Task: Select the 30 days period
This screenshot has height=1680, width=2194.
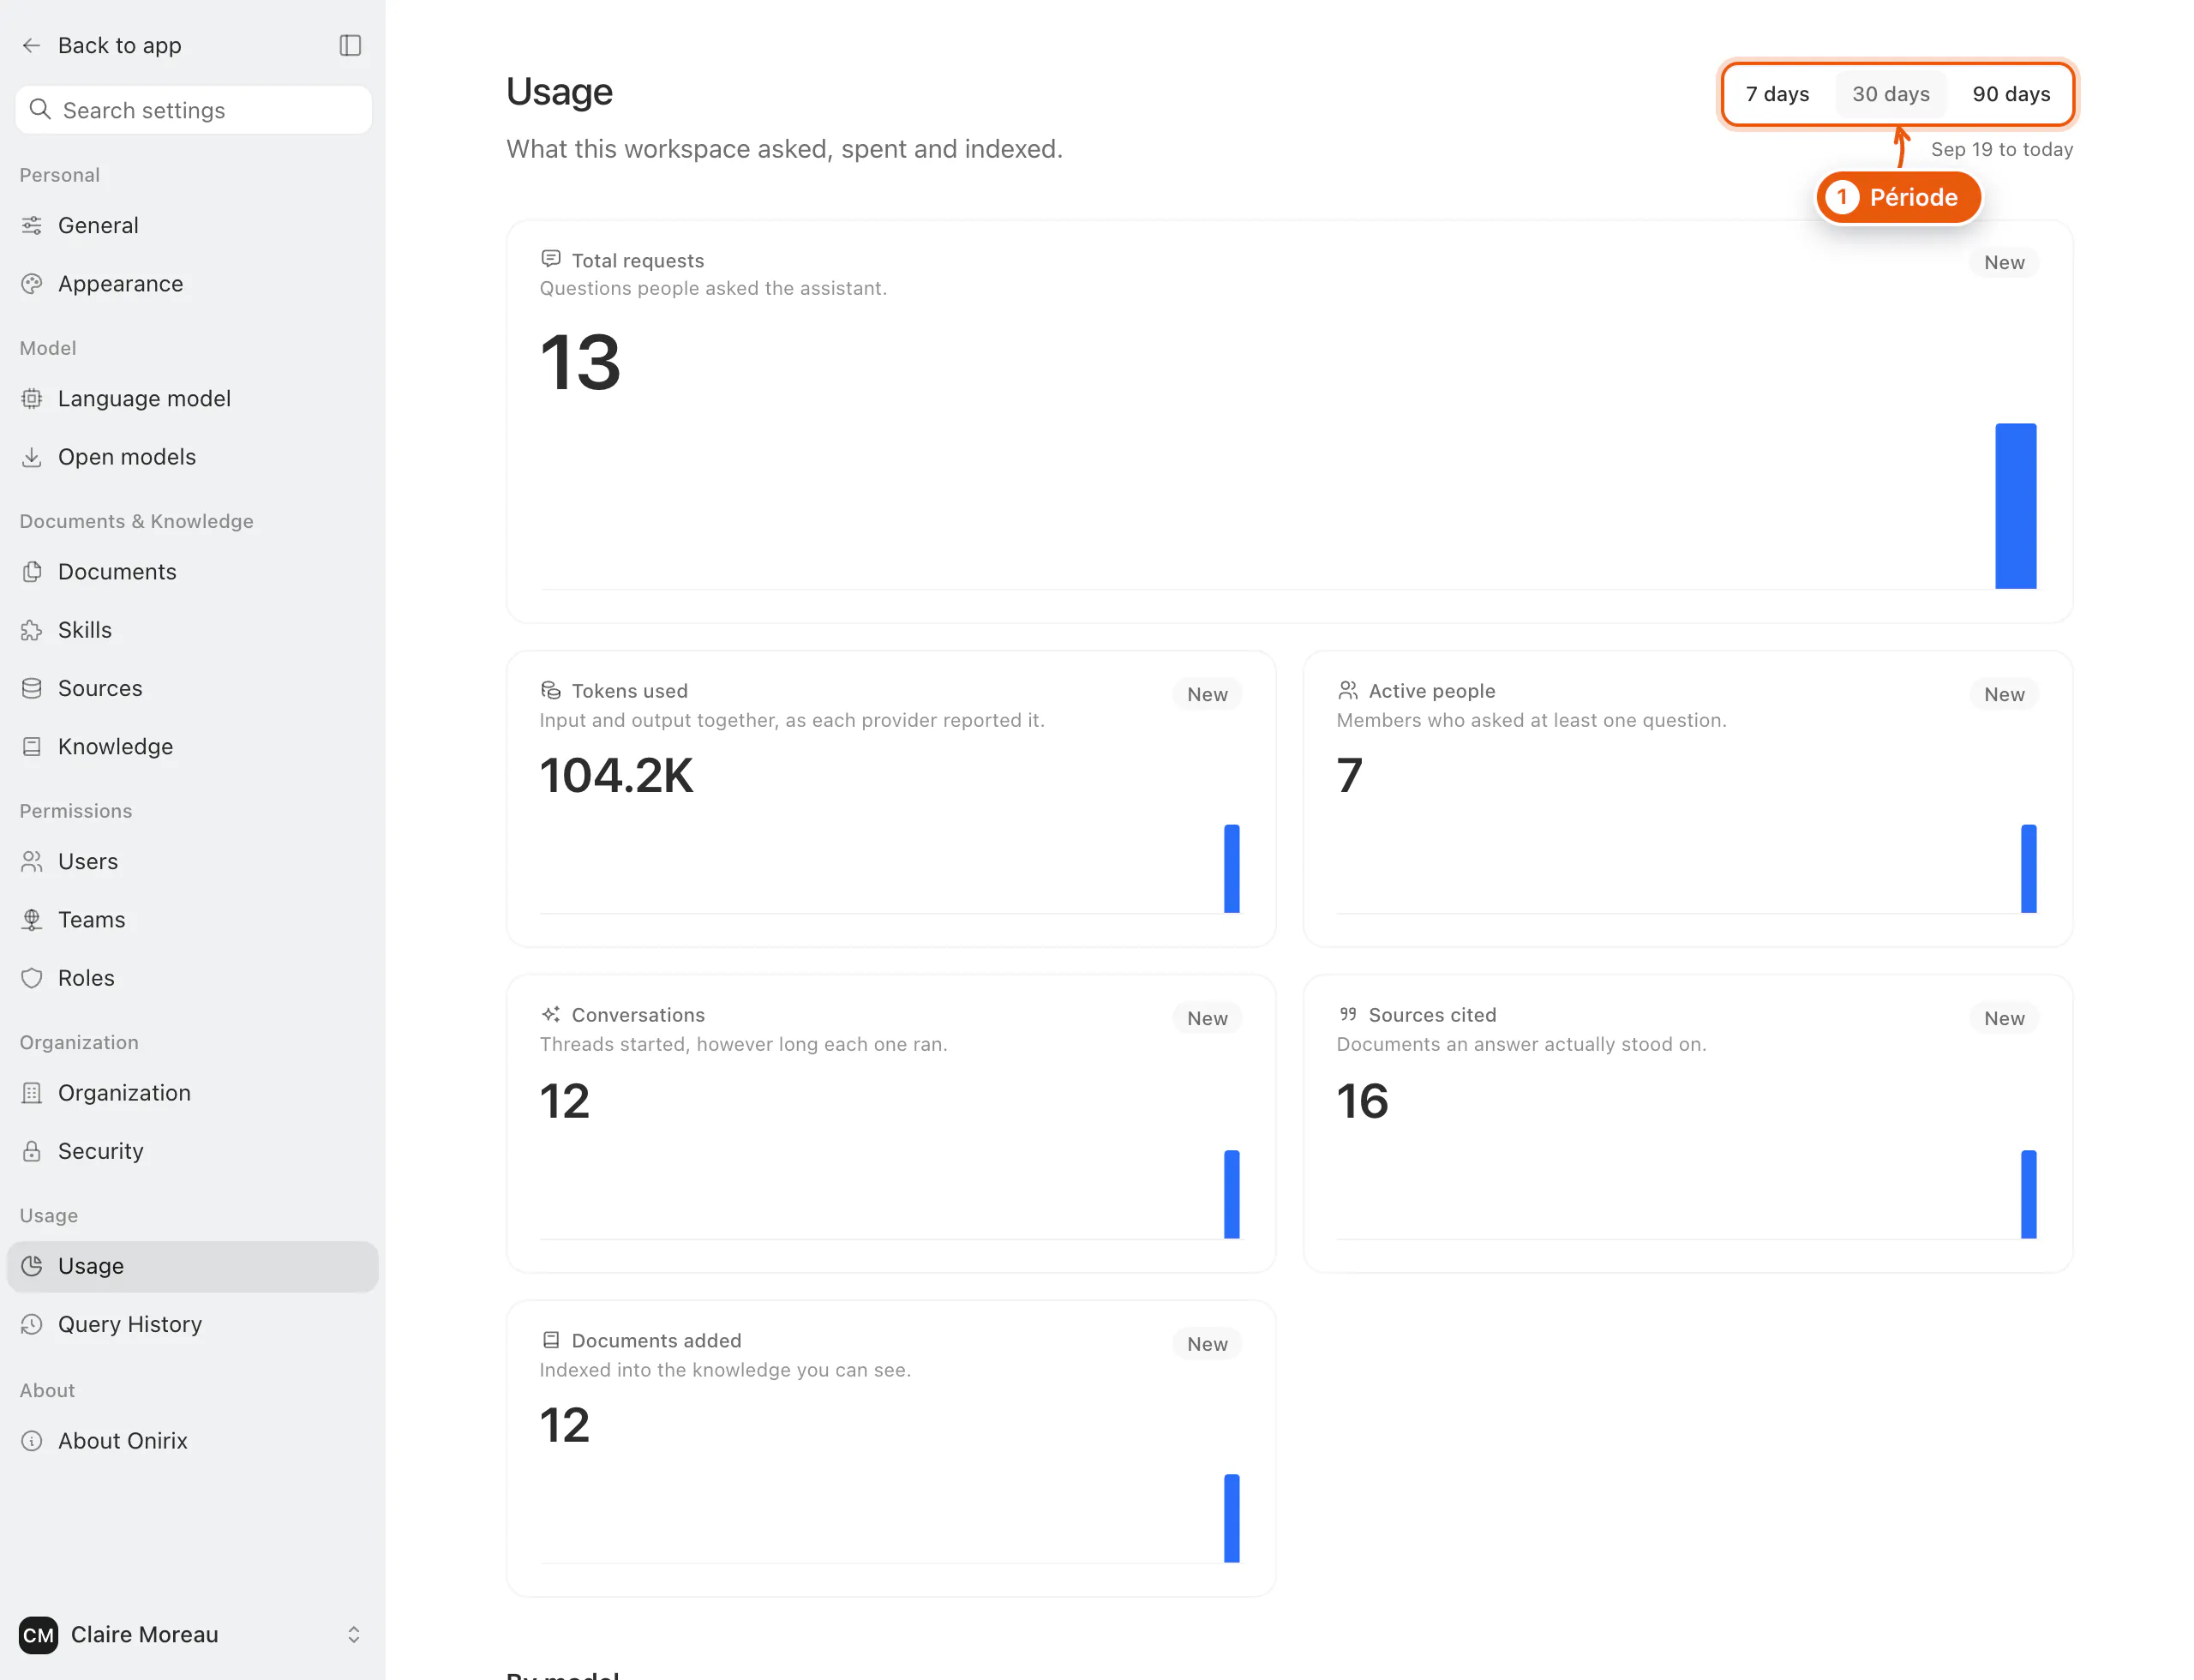Action: click(x=1890, y=94)
